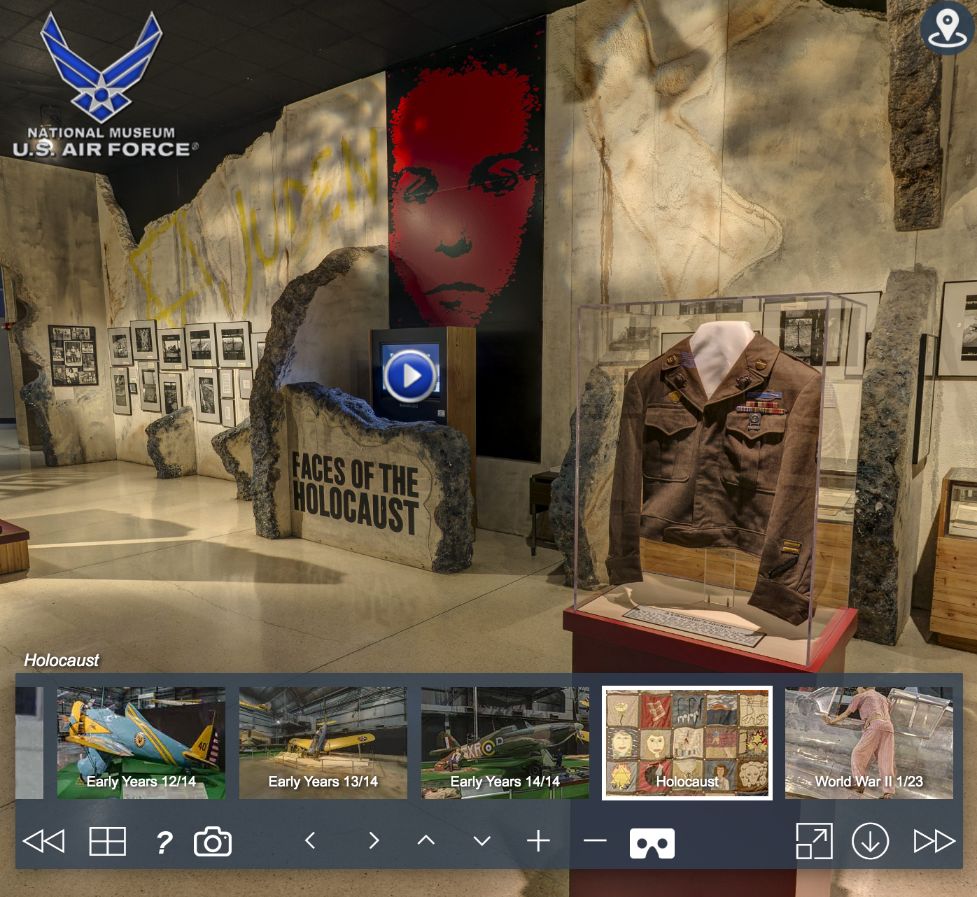Zoom in with the plus icon
The width and height of the screenshot is (977, 897).
point(538,841)
